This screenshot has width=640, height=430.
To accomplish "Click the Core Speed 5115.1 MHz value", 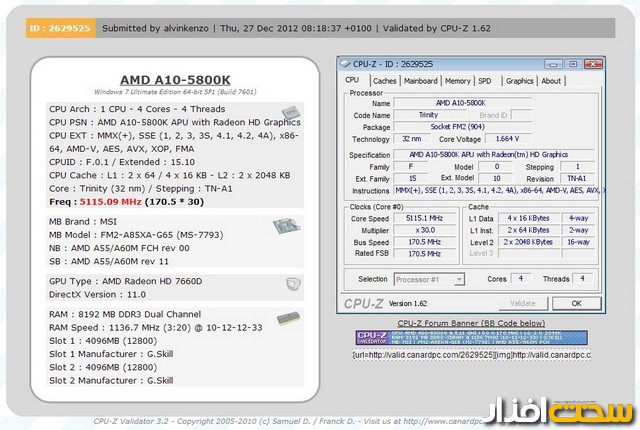I will coord(424,218).
